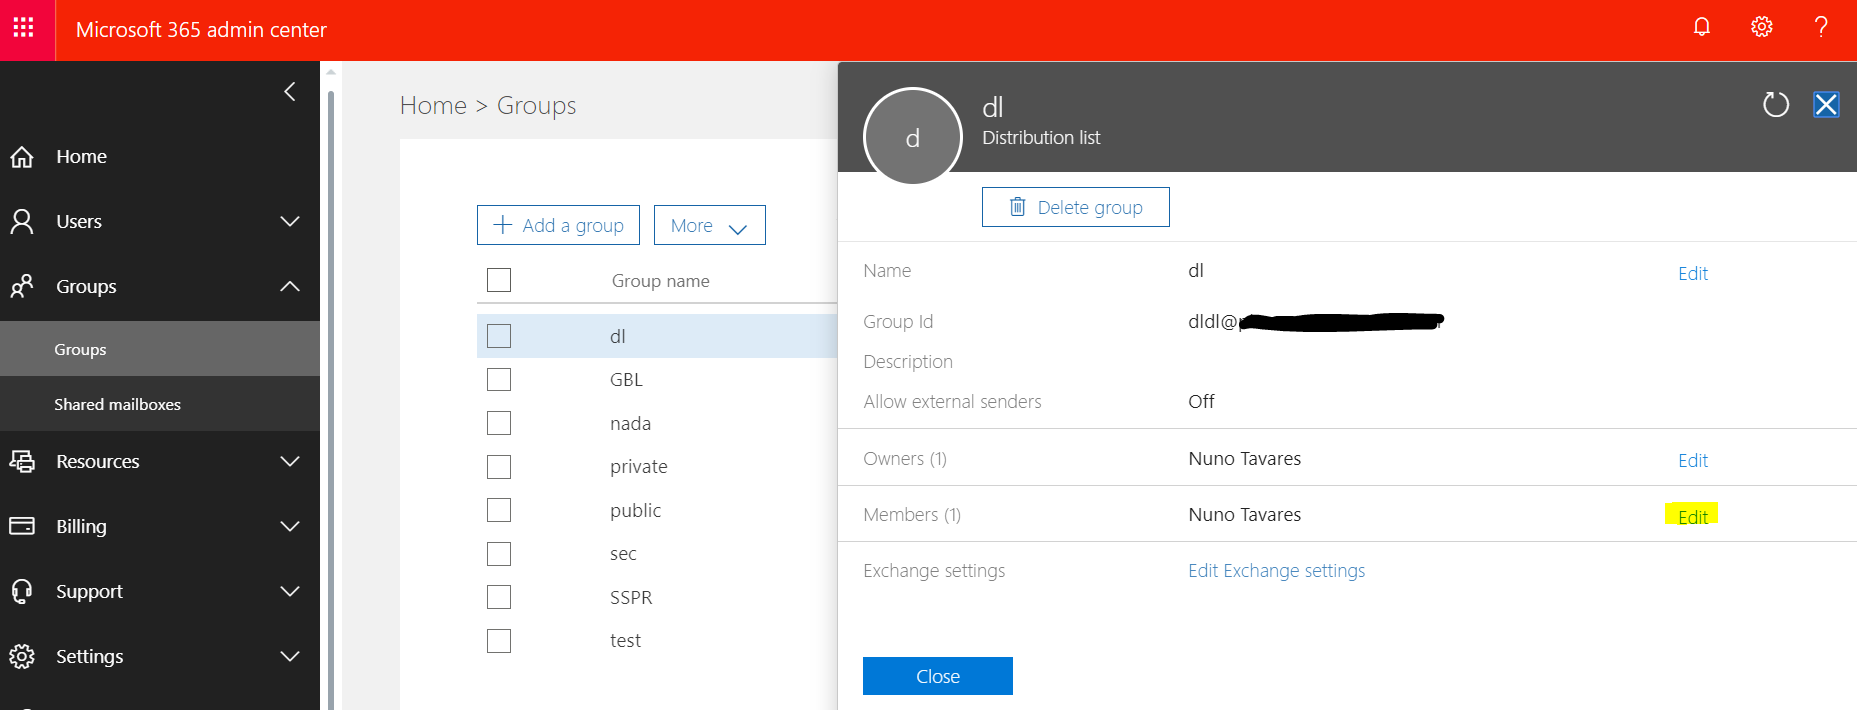Expand the Users menu chevron
1857x710 pixels.
[x=290, y=221]
